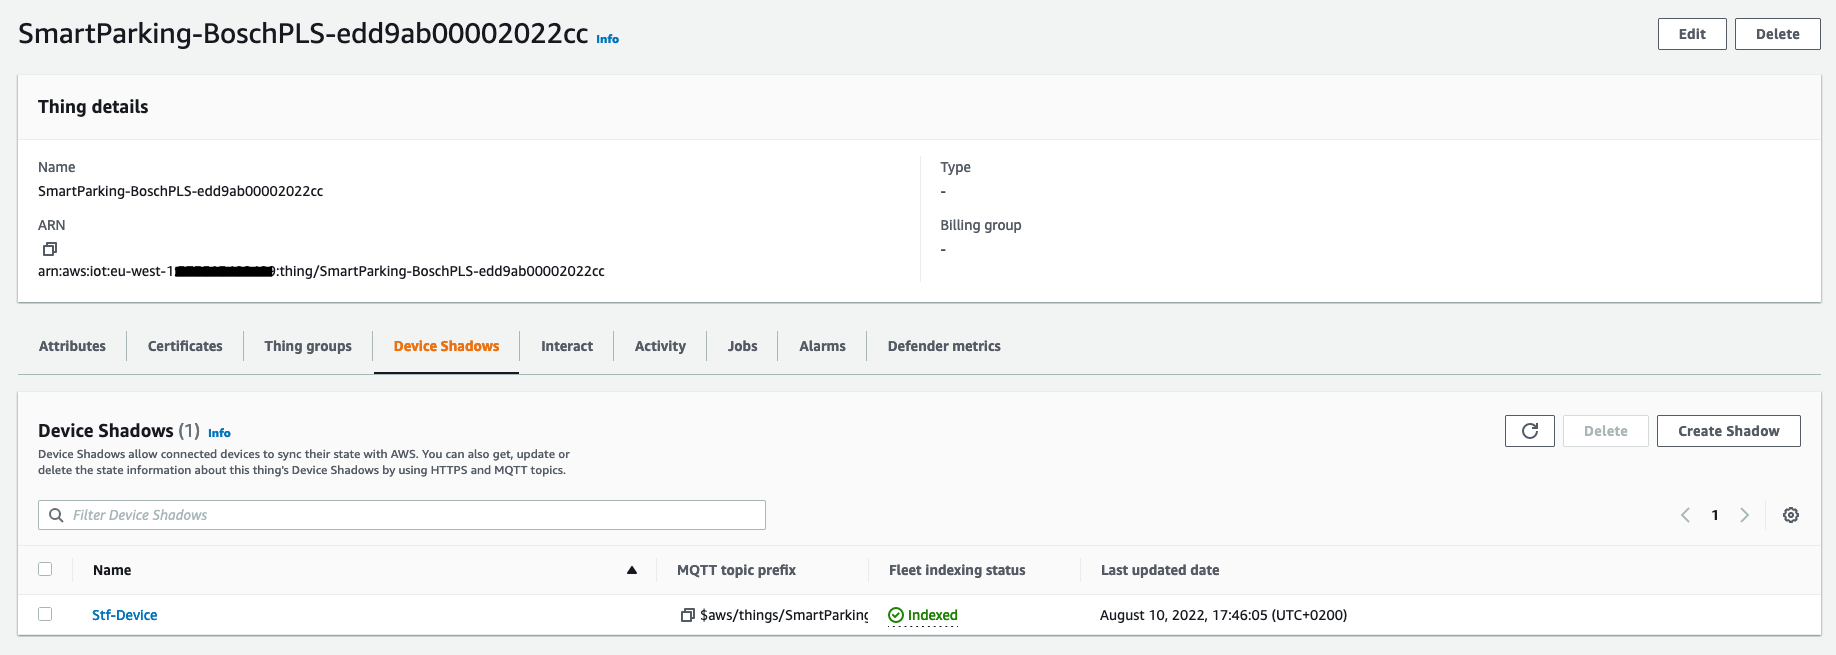Click the Edit button for the thing

tap(1692, 34)
